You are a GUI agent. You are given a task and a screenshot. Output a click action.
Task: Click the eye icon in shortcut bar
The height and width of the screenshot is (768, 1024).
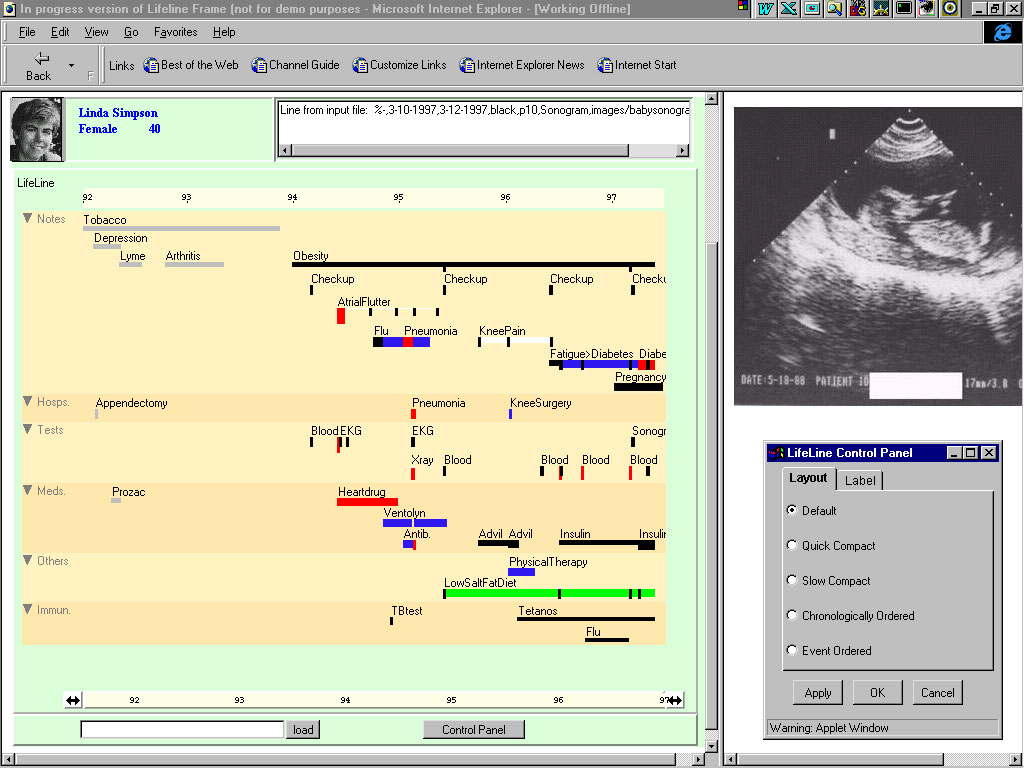pos(927,8)
